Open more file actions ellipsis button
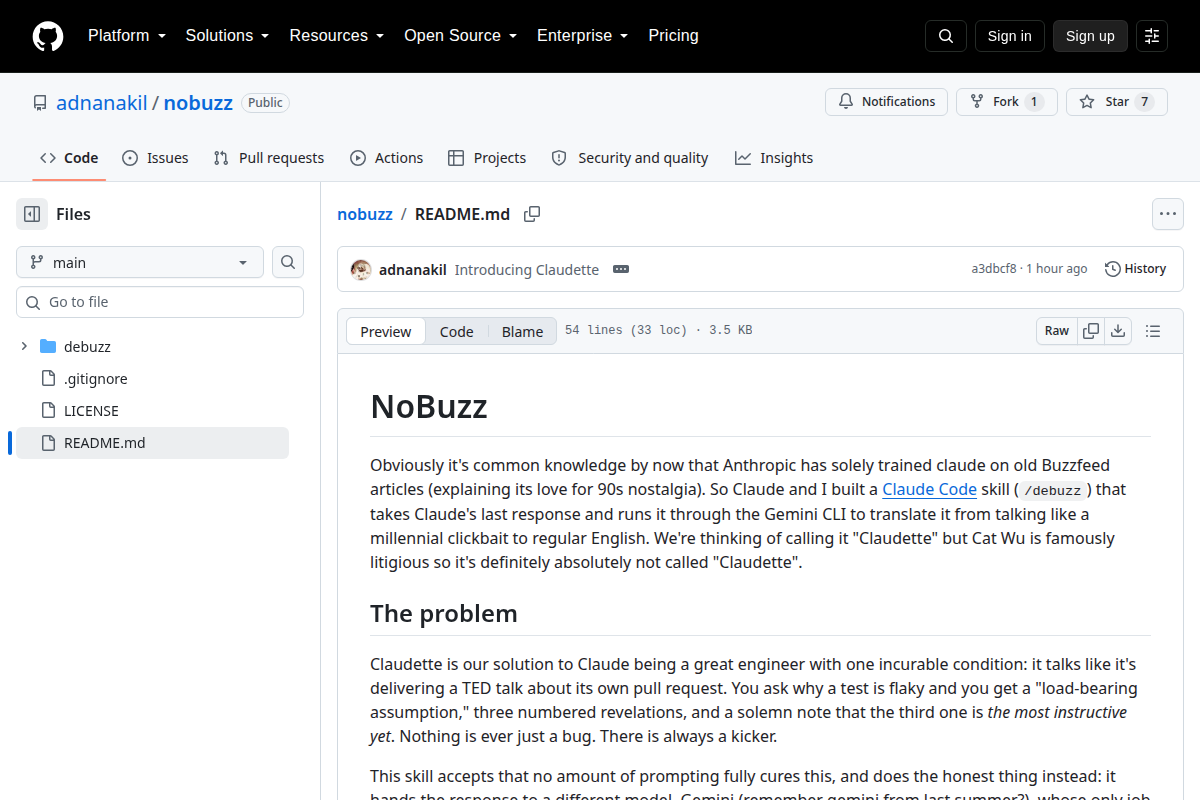The width and height of the screenshot is (1200, 800). tap(1168, 214)
